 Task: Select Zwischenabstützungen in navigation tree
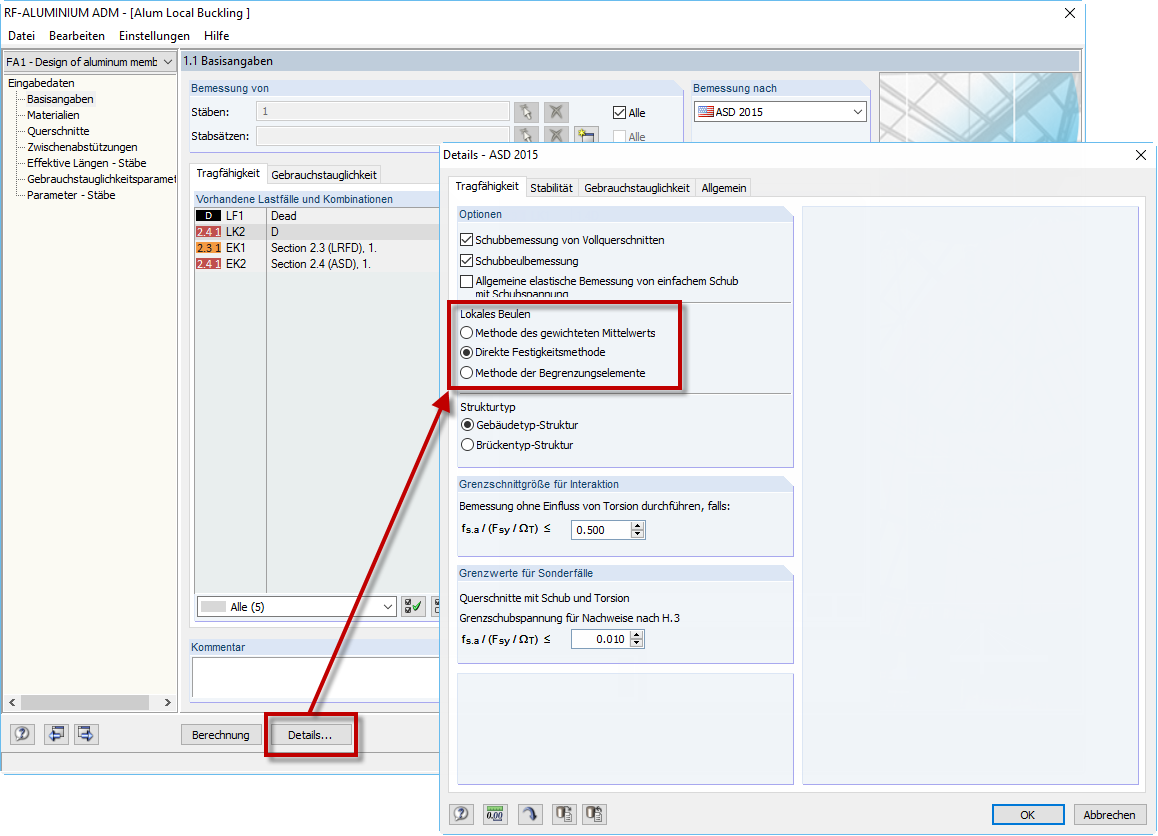coord(82,147)
